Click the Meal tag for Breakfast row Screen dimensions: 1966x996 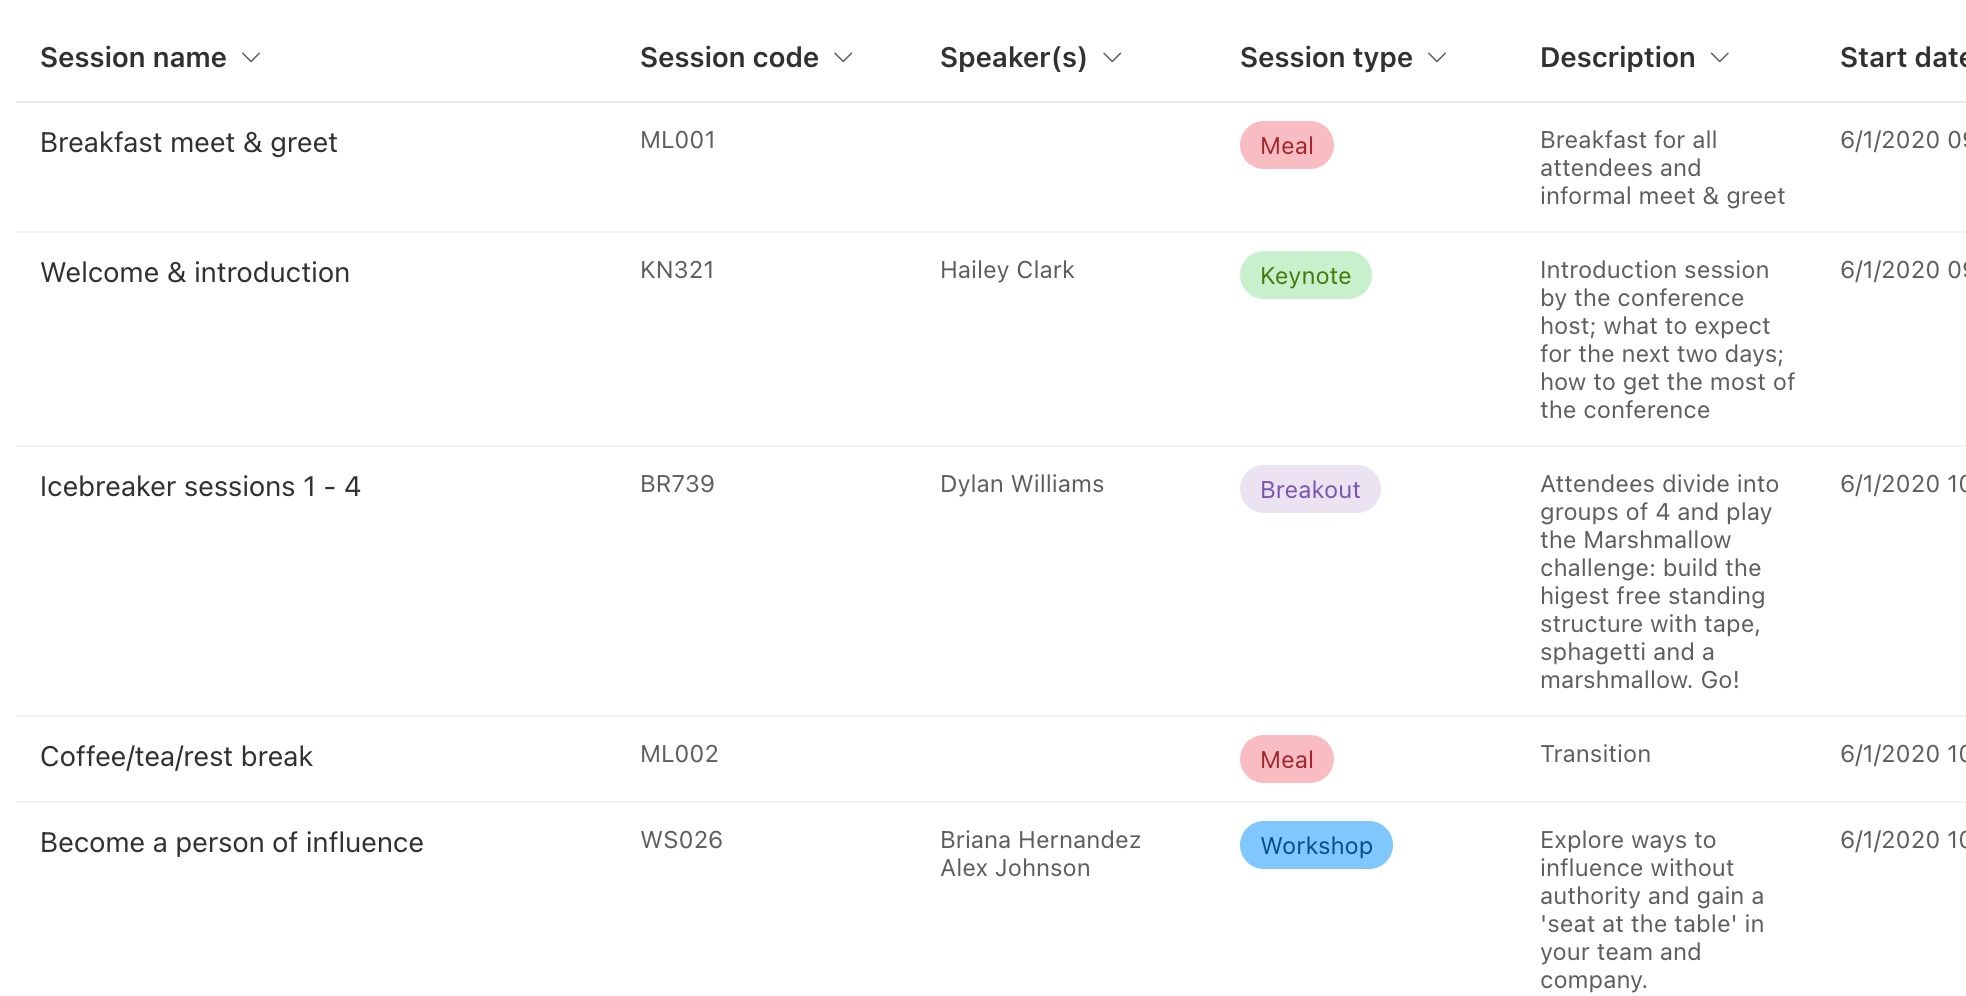[x=1286, y=146]
